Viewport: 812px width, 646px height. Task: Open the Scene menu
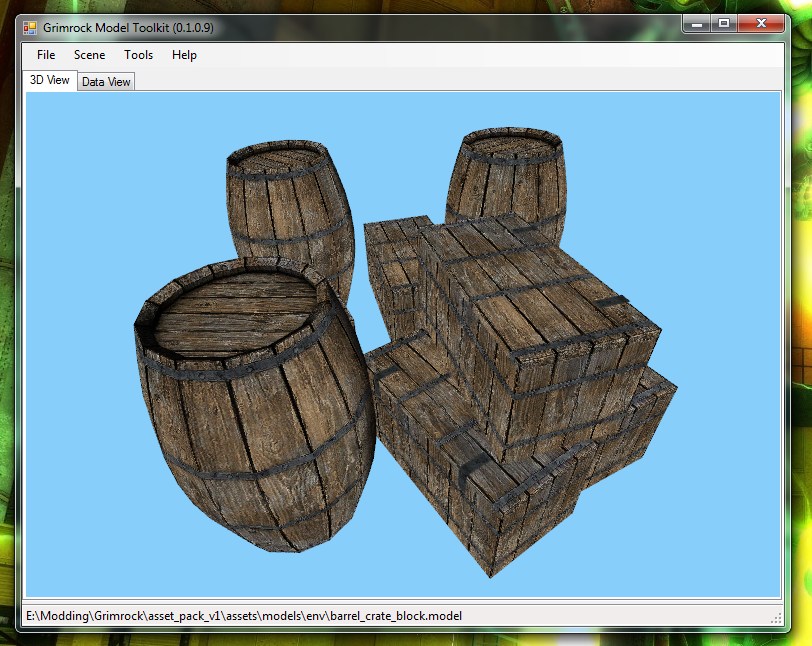[x=89, y=55]
